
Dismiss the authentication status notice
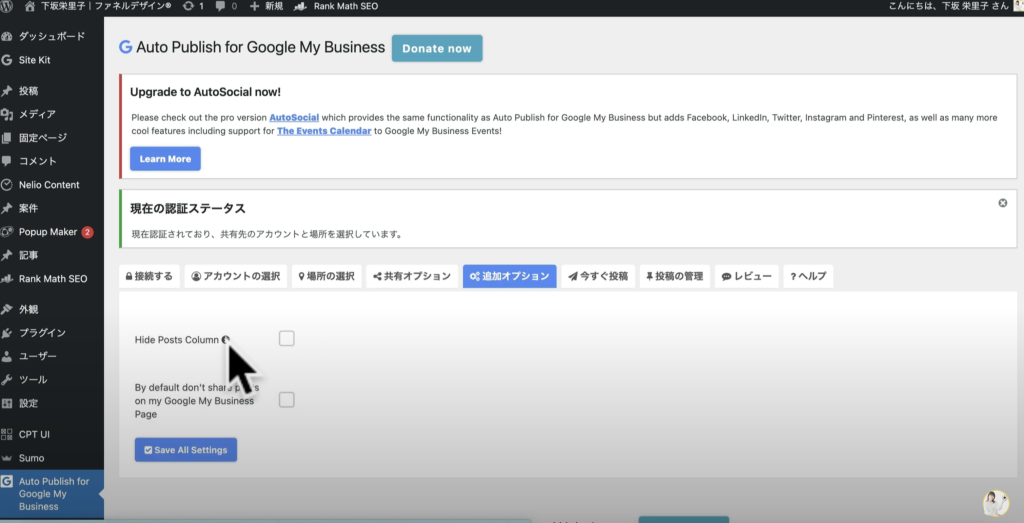tap(1002, 203)
